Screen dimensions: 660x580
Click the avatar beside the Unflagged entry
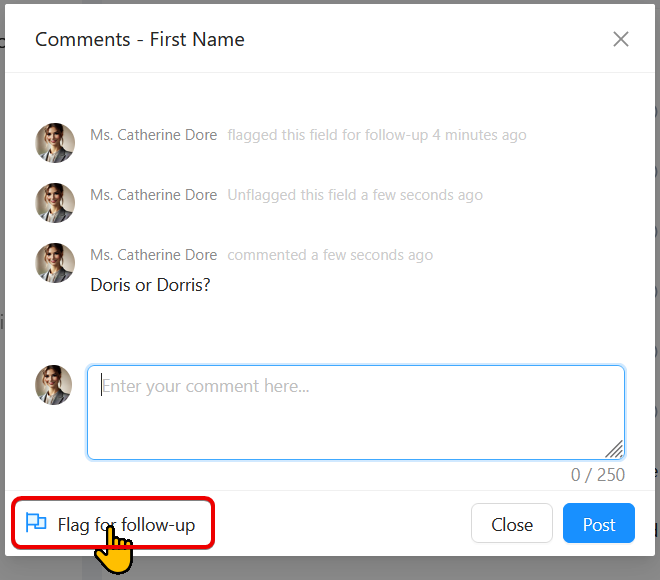click(55, 203)
